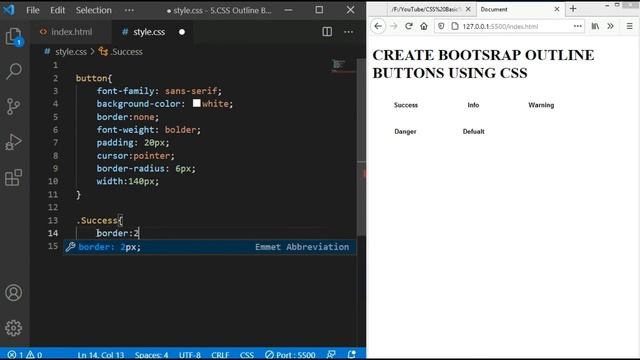Go forward in the browser

tap(393, 26)
